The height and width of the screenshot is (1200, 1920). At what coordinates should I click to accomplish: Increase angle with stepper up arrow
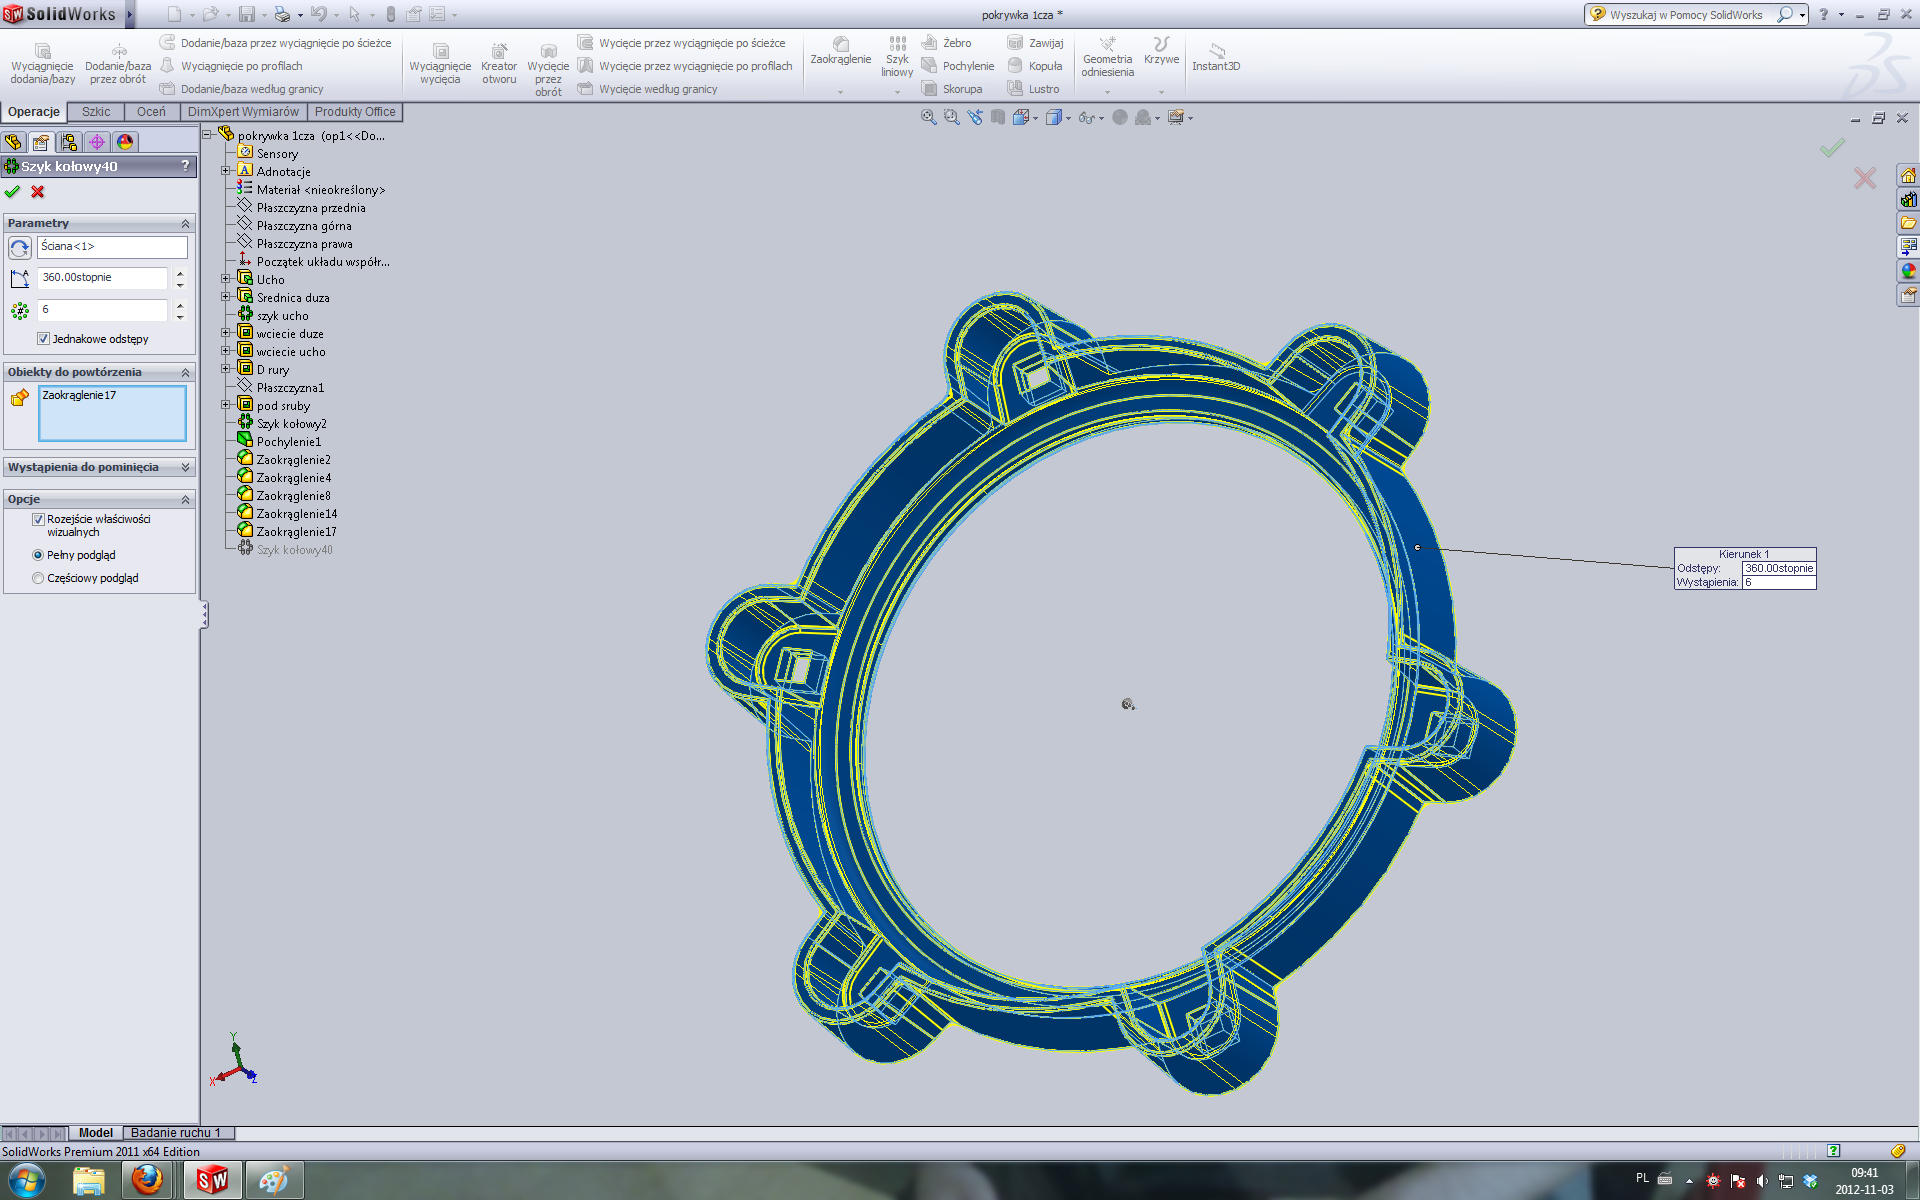click(180, 272)
